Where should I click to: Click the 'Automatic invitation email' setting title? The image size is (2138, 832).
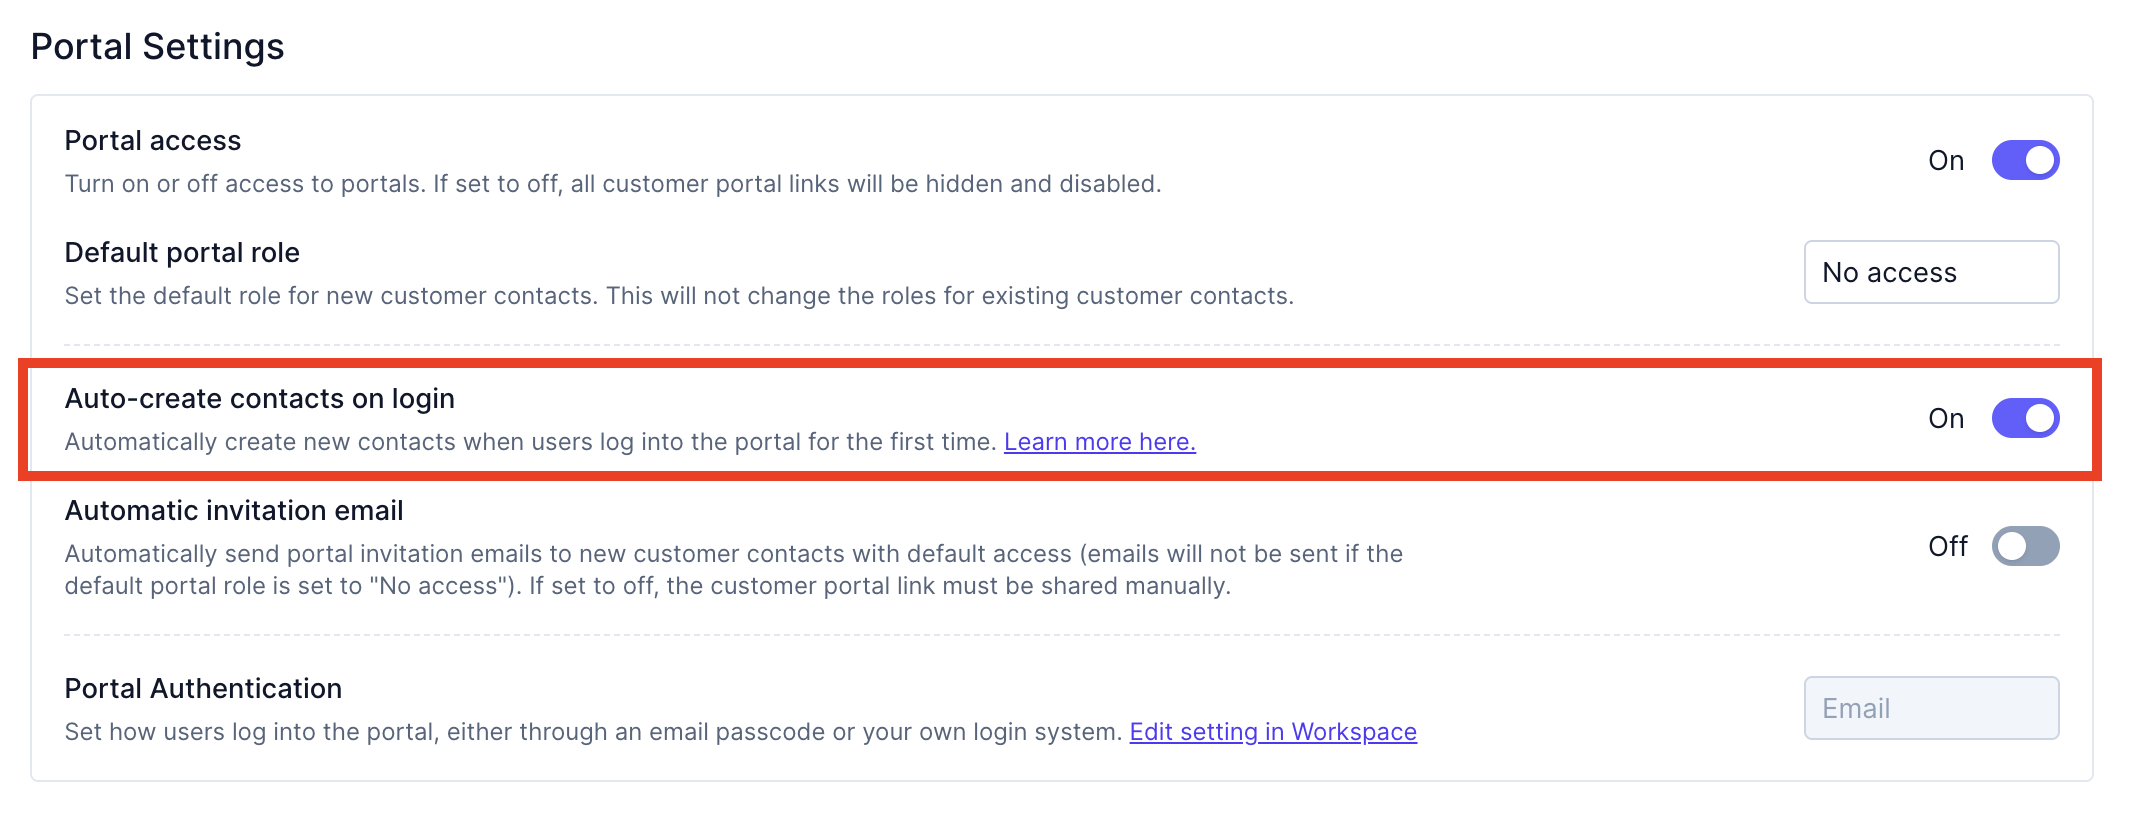tap(234, 511)
